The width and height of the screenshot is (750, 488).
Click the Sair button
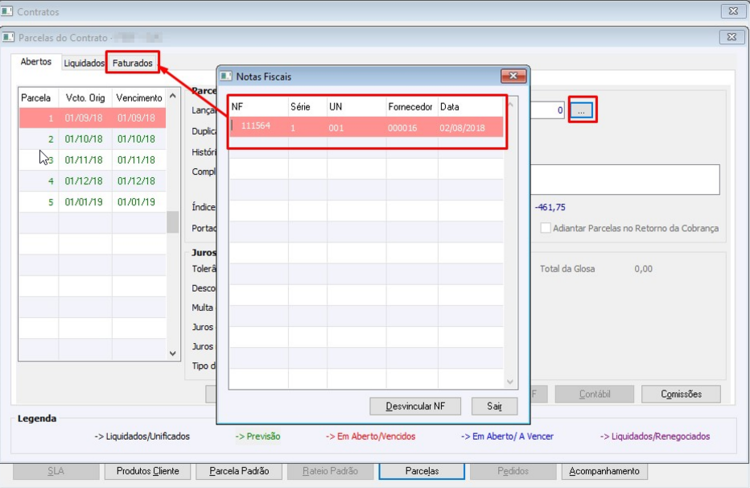pyautogui.click(x=494, y=406)
